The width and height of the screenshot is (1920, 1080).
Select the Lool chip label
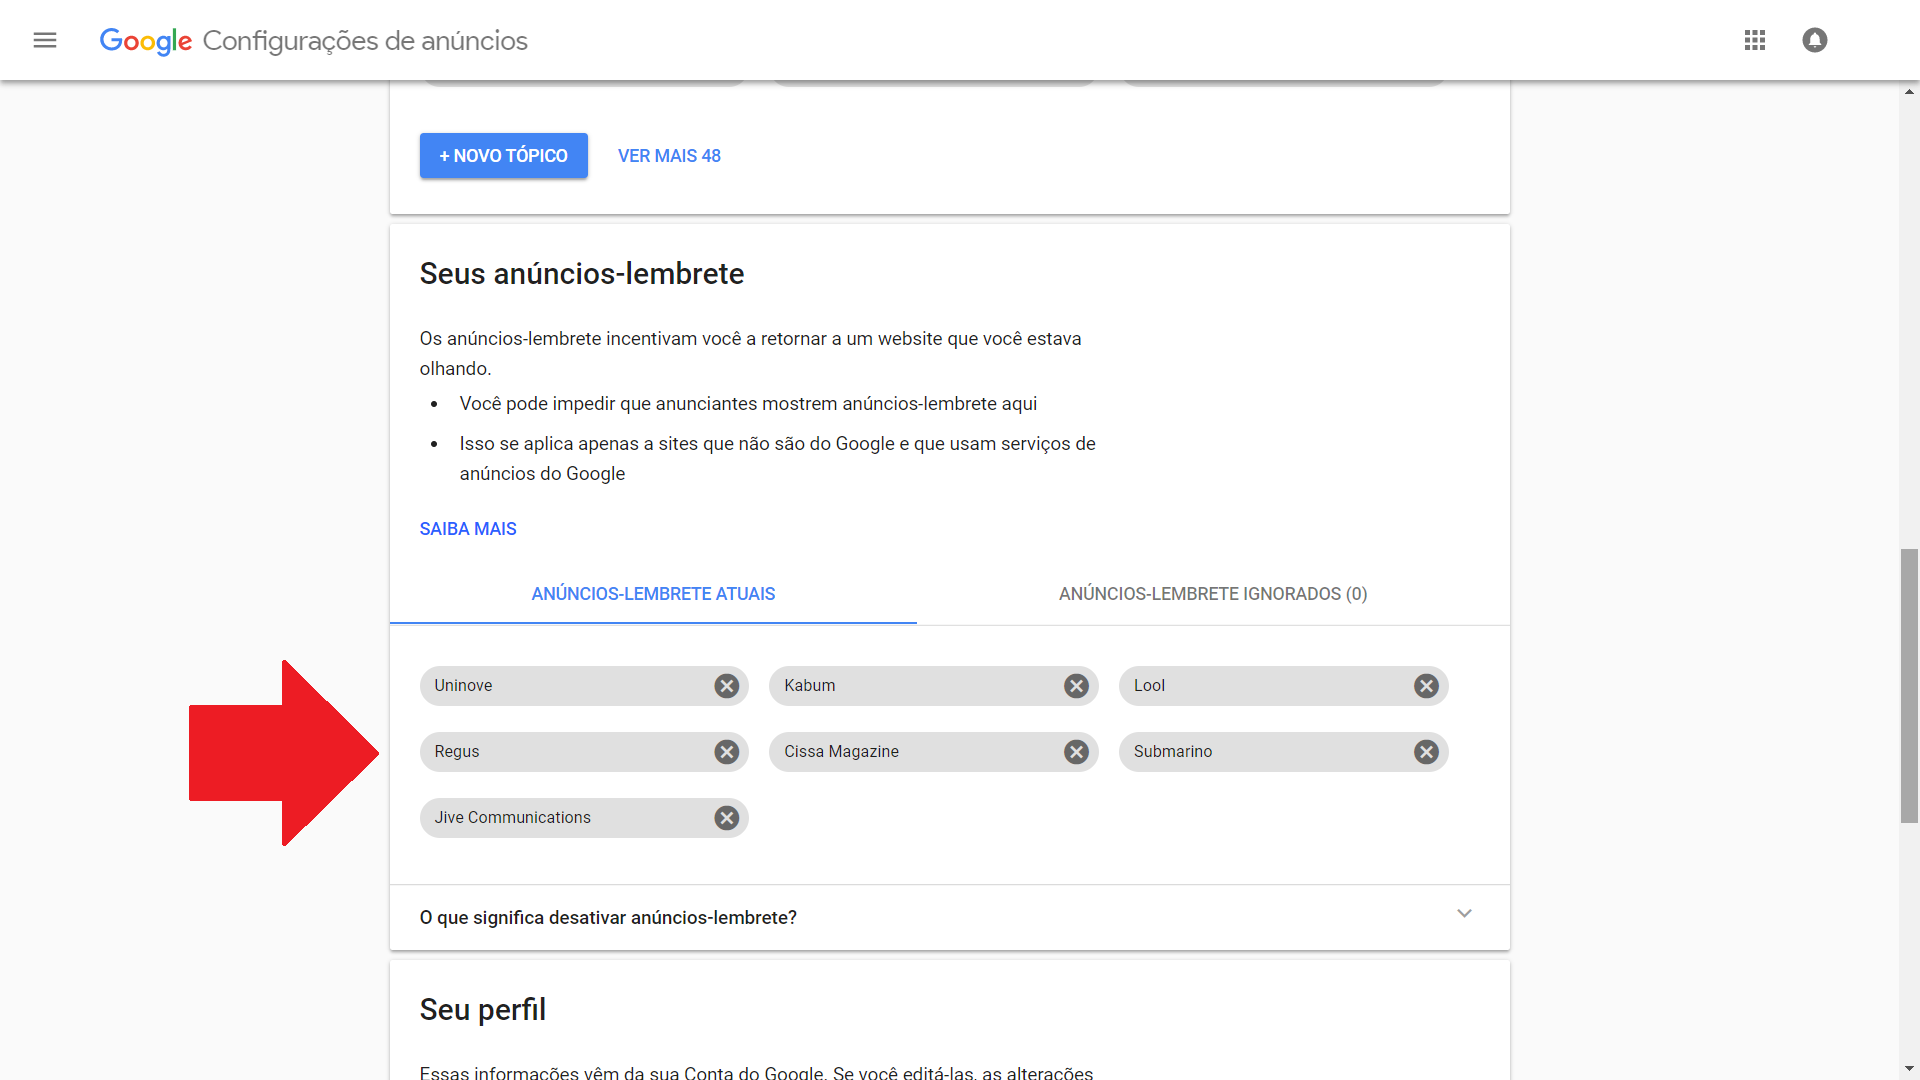point(1150,686)
